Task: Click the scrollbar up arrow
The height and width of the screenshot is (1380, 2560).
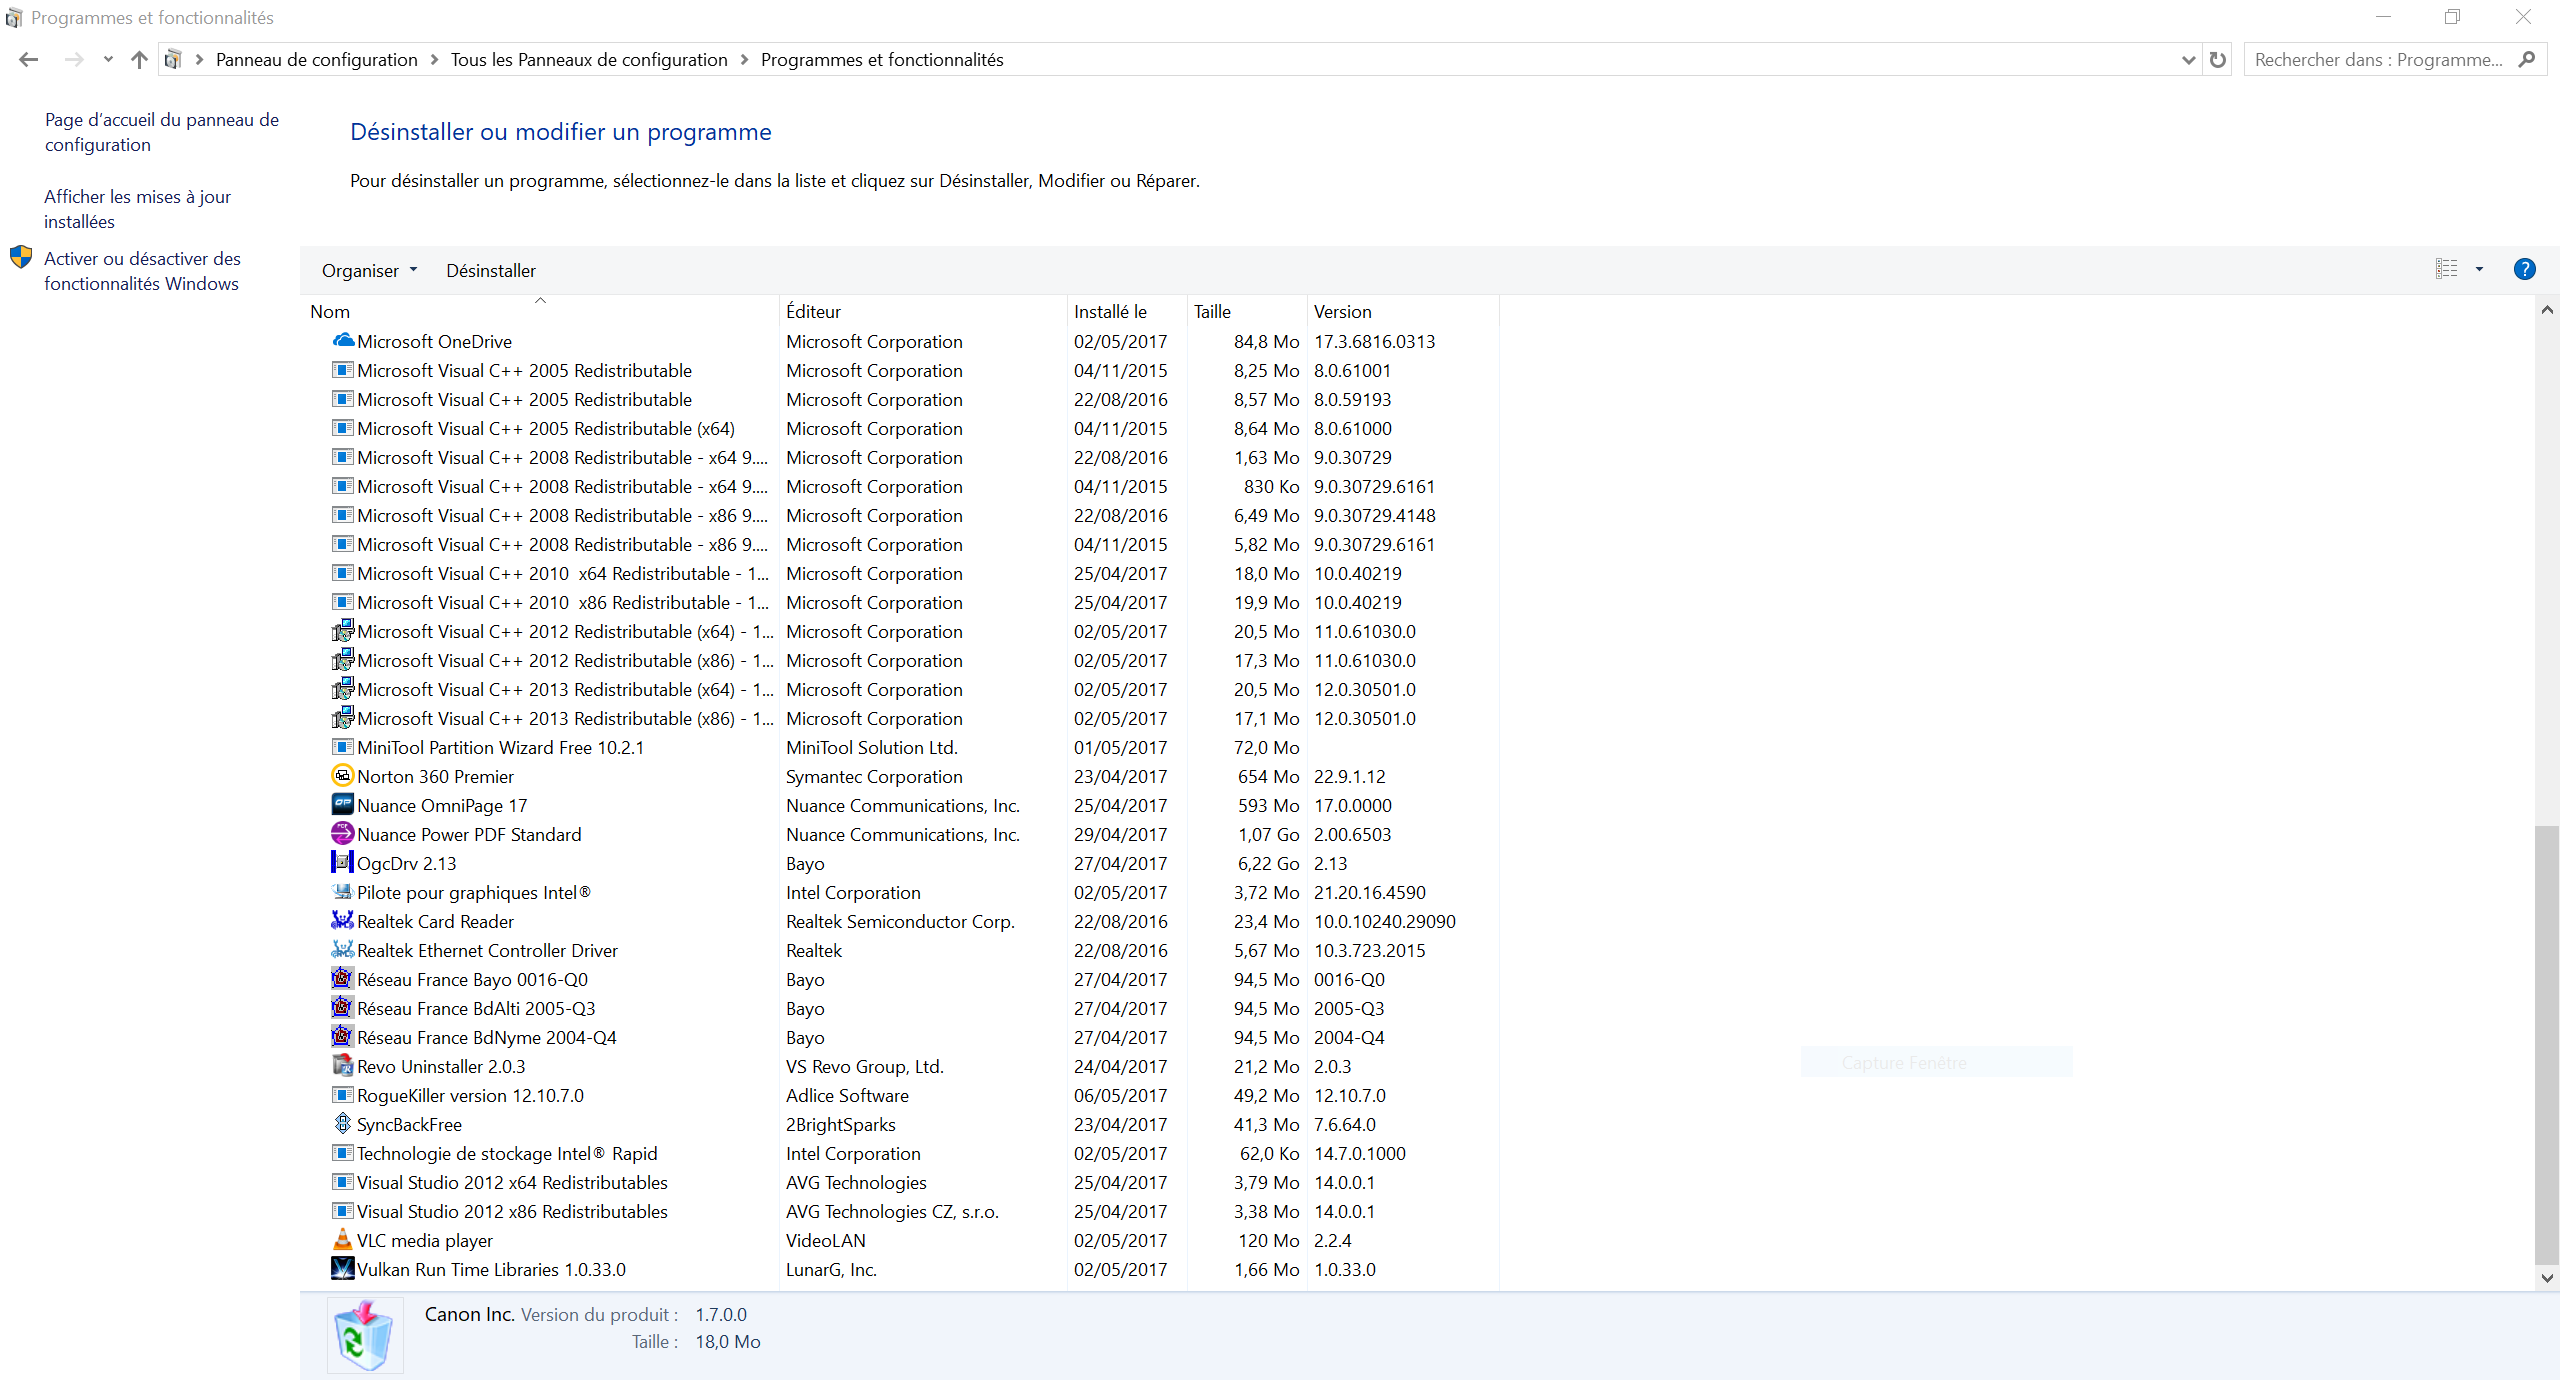Action: pyautogui.click(x=2547, y=311)
